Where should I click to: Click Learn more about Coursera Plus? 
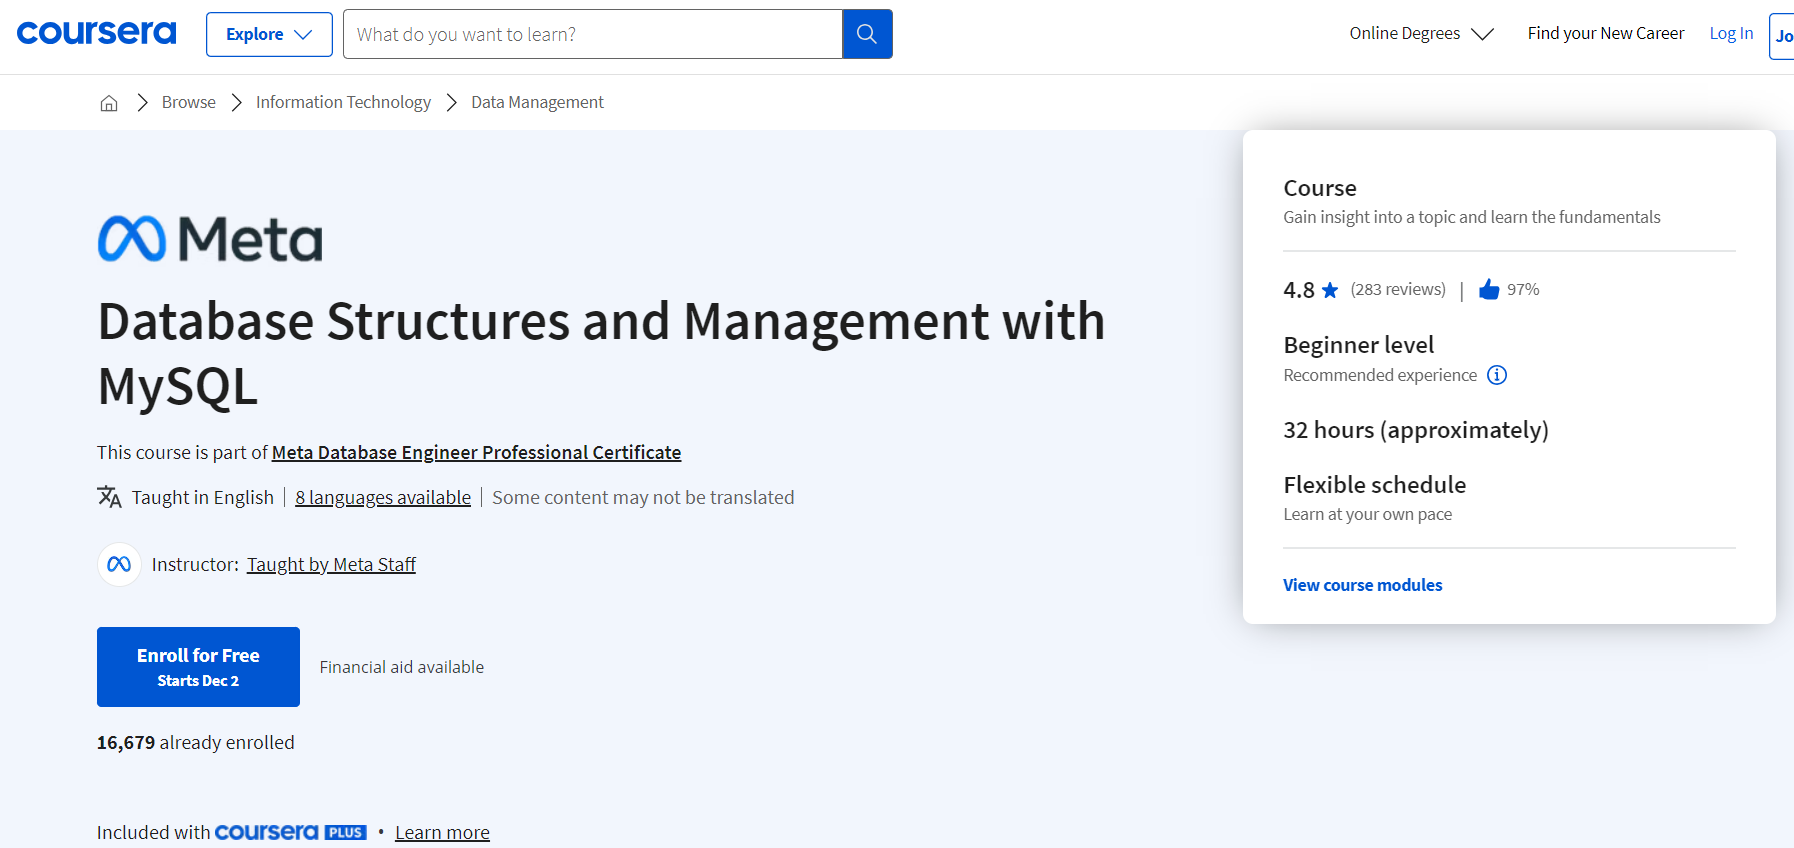pyautogui.click(x=442, y=832)
